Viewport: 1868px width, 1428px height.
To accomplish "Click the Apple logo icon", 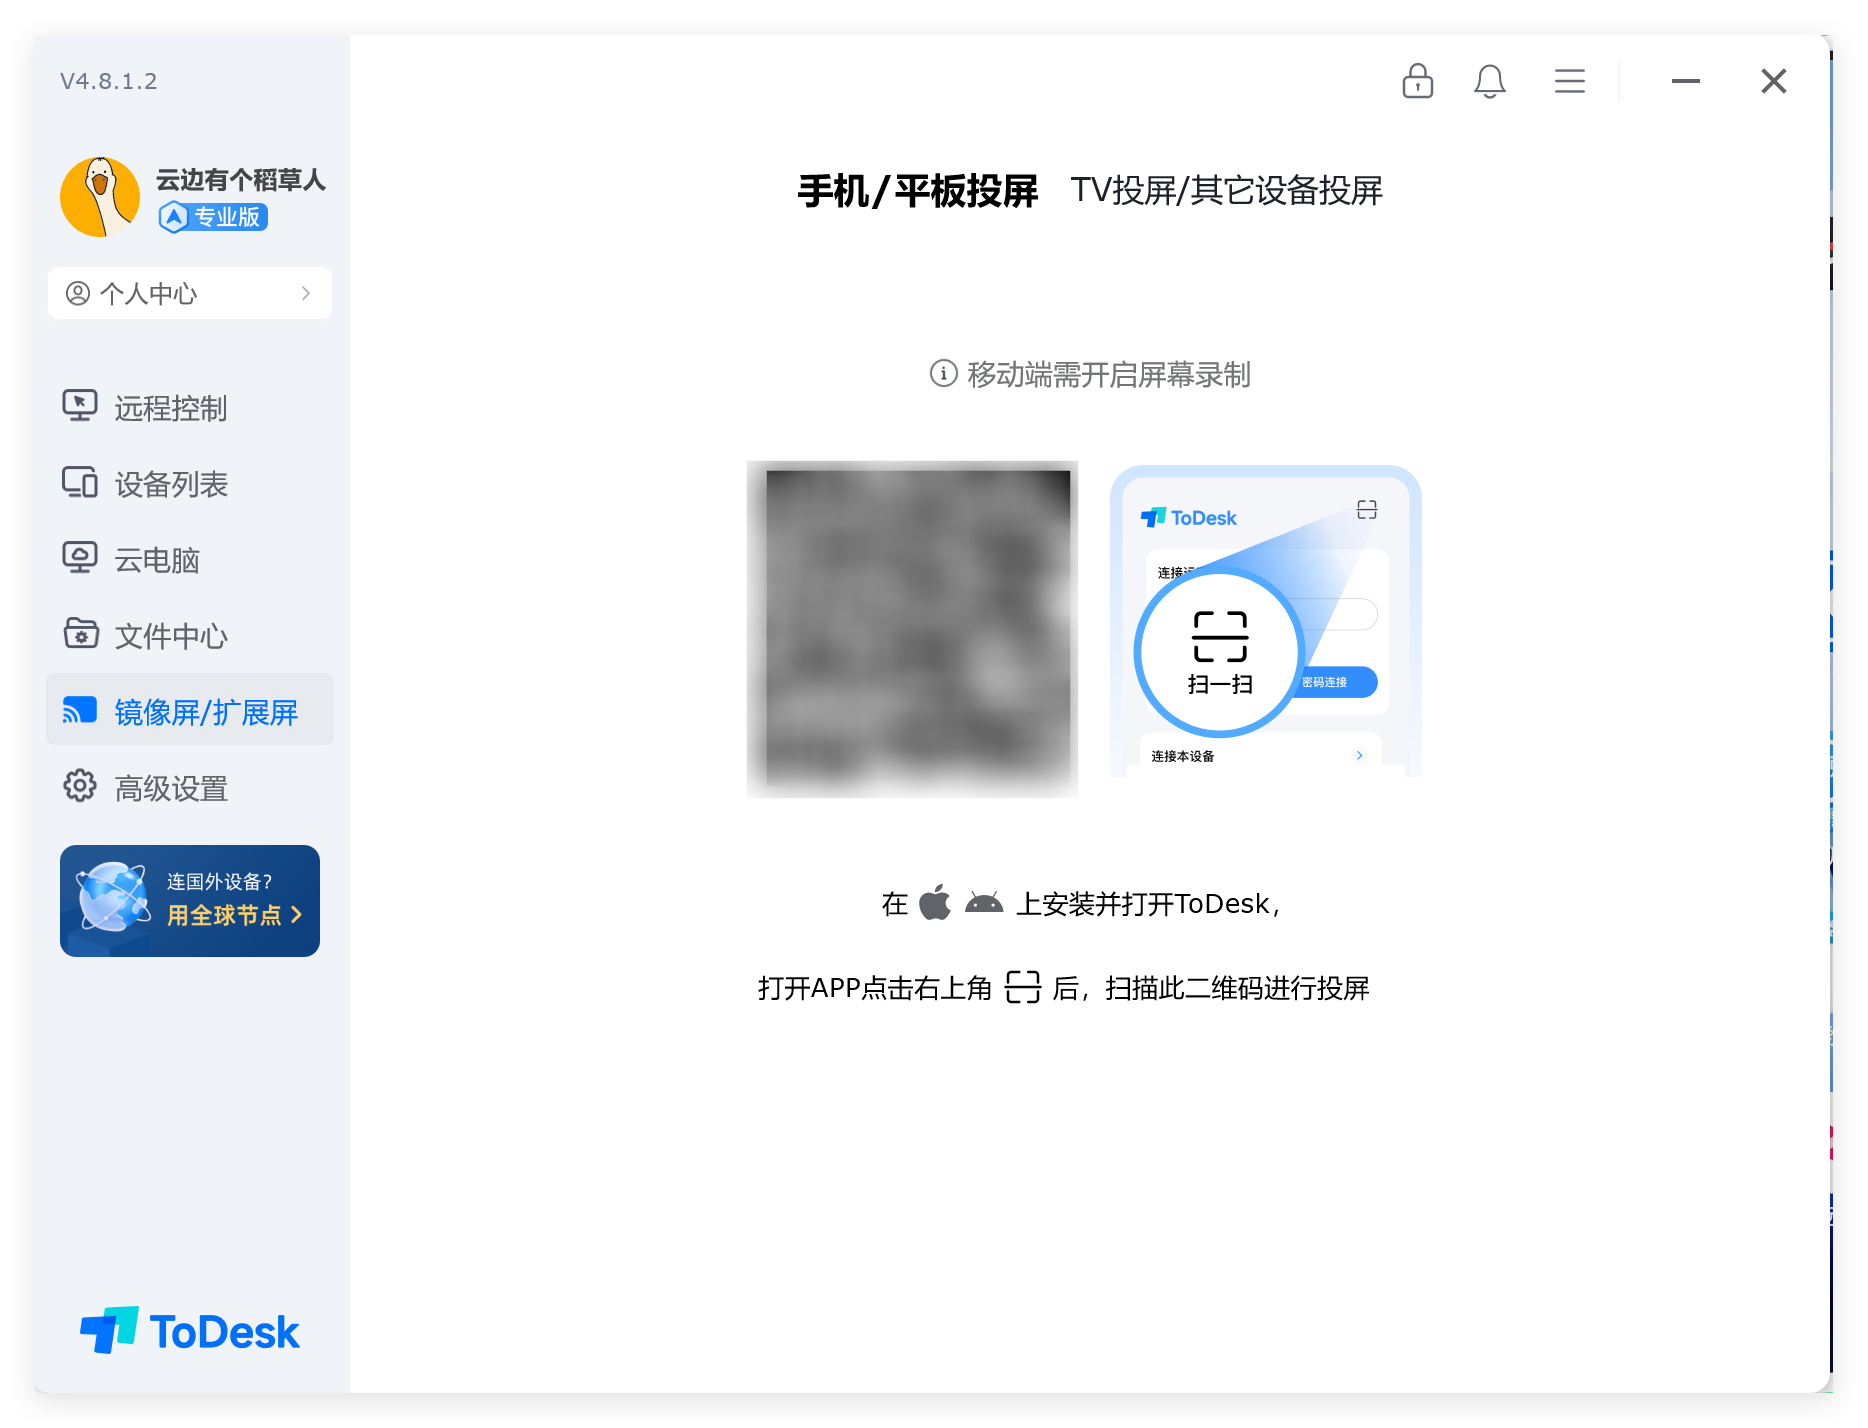I will coord(935,903).
